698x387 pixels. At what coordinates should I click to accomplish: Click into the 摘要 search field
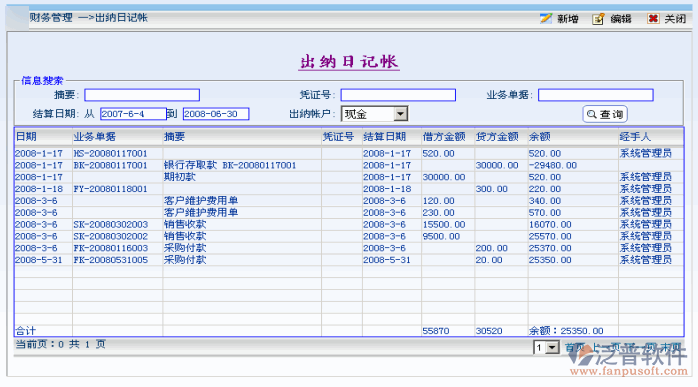pos(142,95)
